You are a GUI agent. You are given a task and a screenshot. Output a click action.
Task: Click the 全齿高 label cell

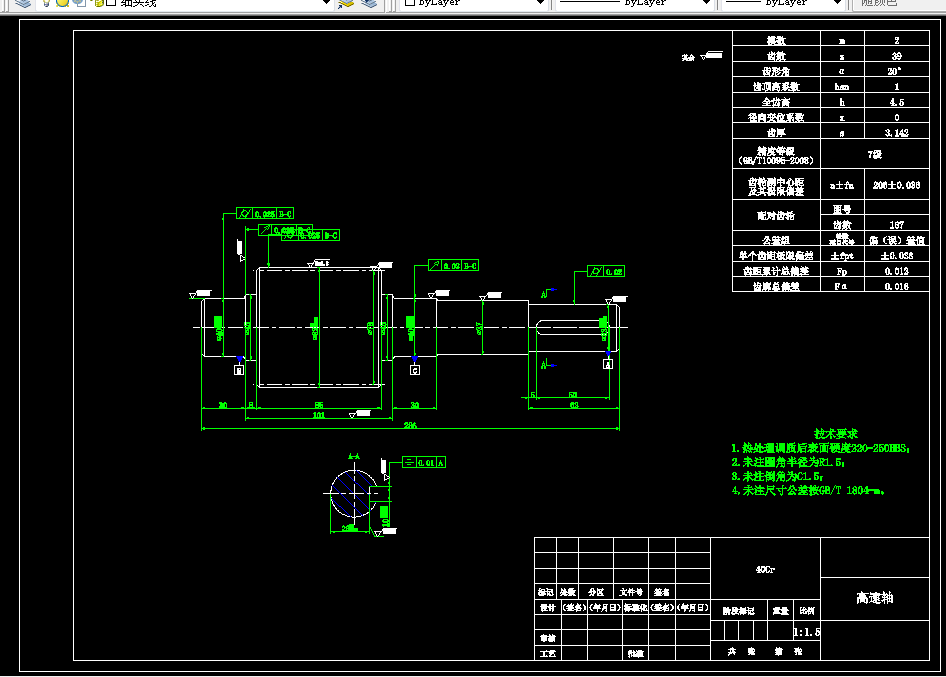776,102
